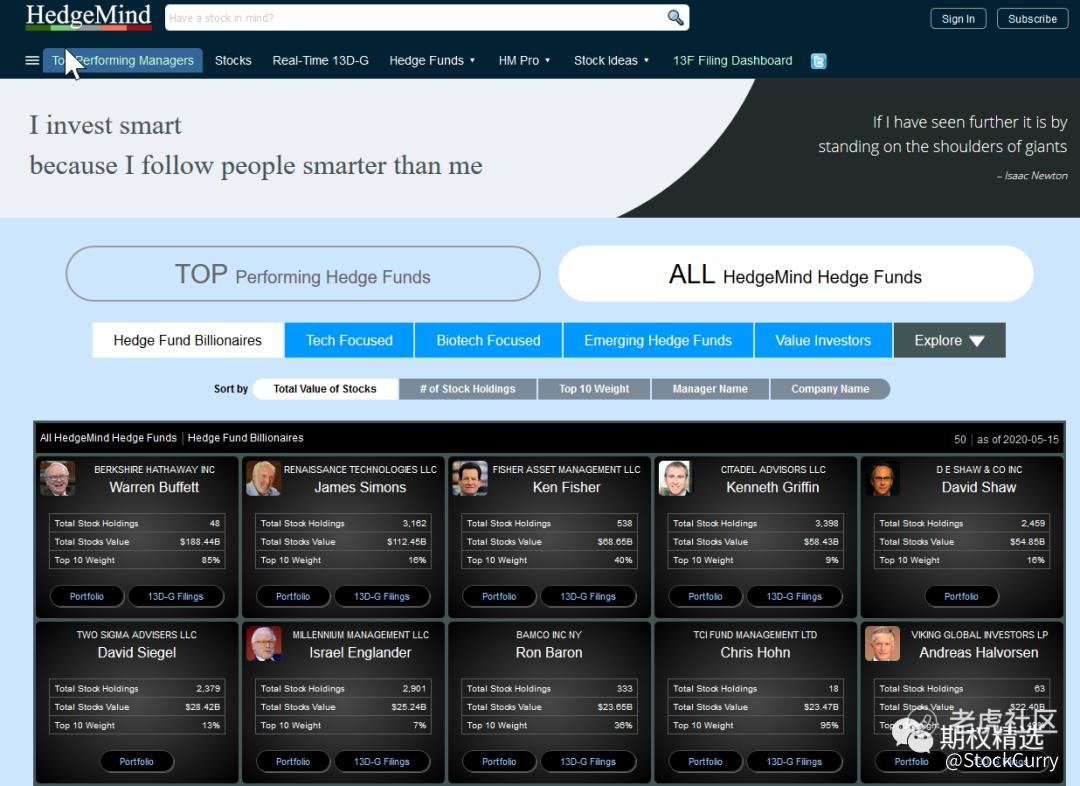Open James Simons' 13D-G Filings
The height and width of the screenshot is (786, 1080).
click(382, 597)
